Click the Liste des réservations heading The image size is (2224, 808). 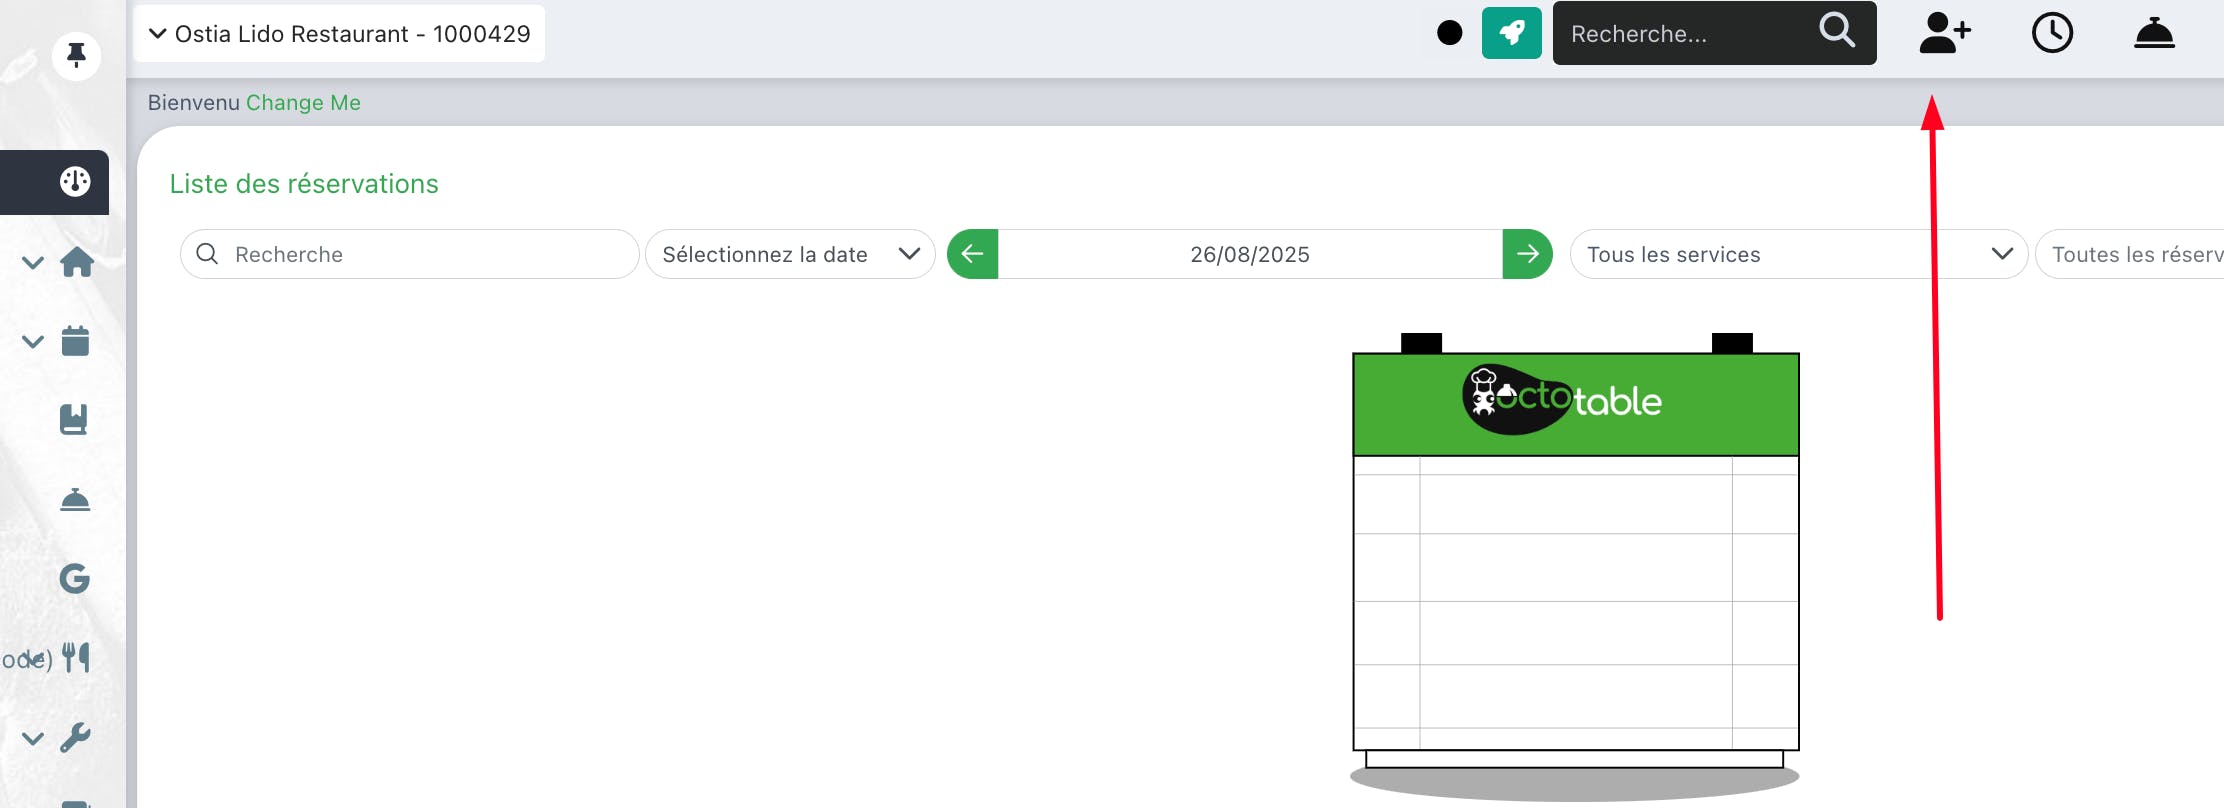(304, 184)
